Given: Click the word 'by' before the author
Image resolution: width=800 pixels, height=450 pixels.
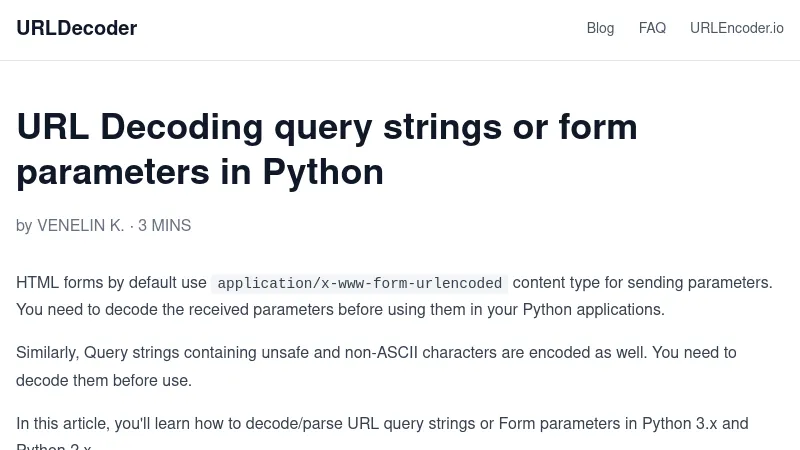Looking at the screenshot, I should tap(24, 226).
